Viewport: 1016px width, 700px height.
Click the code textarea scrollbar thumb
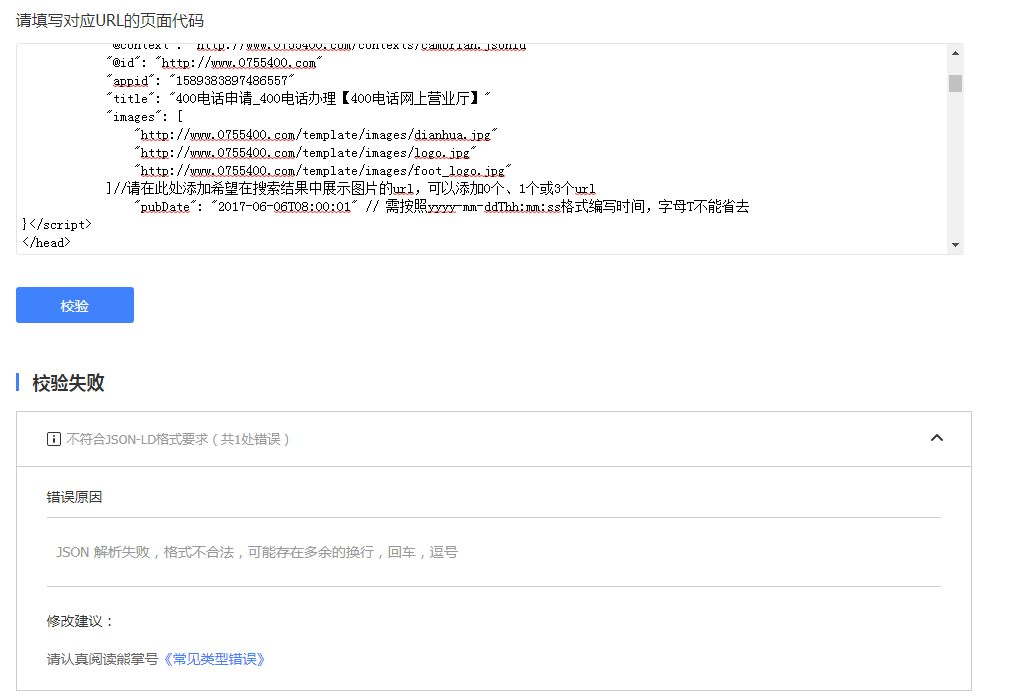[955, 83]
